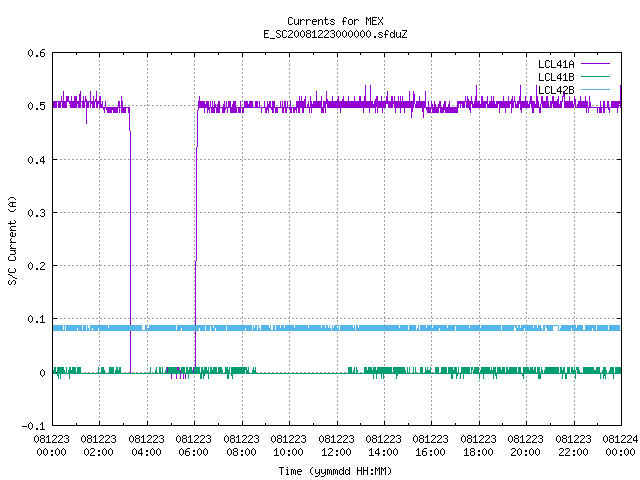Screen dimensions: 640x480
Task: Click the green LCL41B trace near 14:00
Action: (x=384, y=371)
